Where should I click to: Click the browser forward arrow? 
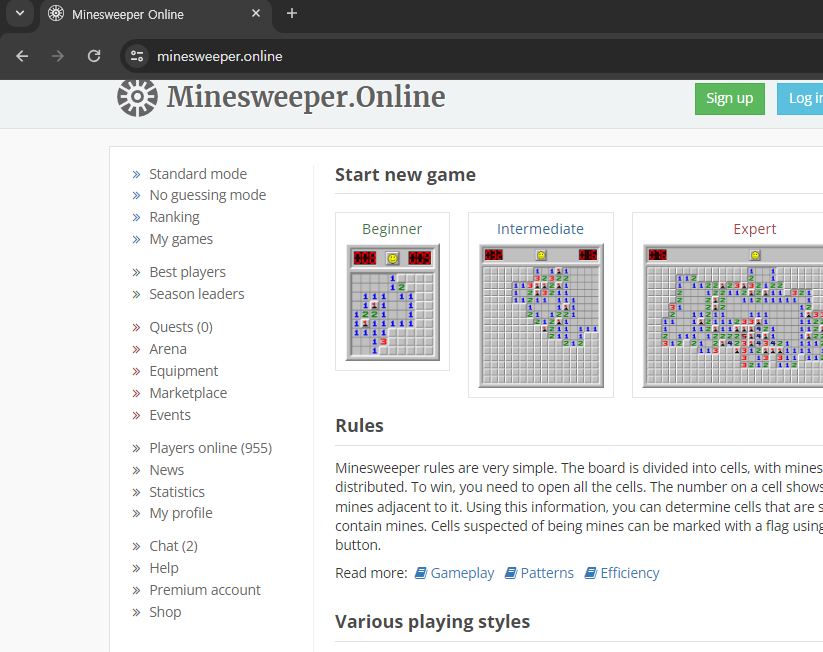pyautogui.click(x=58, y=56)
